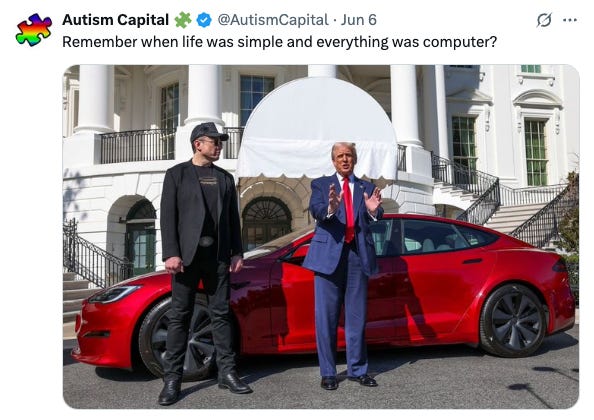Click the green puzzle piece emoji
The height and width of the screenshot is (420, 594).
[183, 20]
